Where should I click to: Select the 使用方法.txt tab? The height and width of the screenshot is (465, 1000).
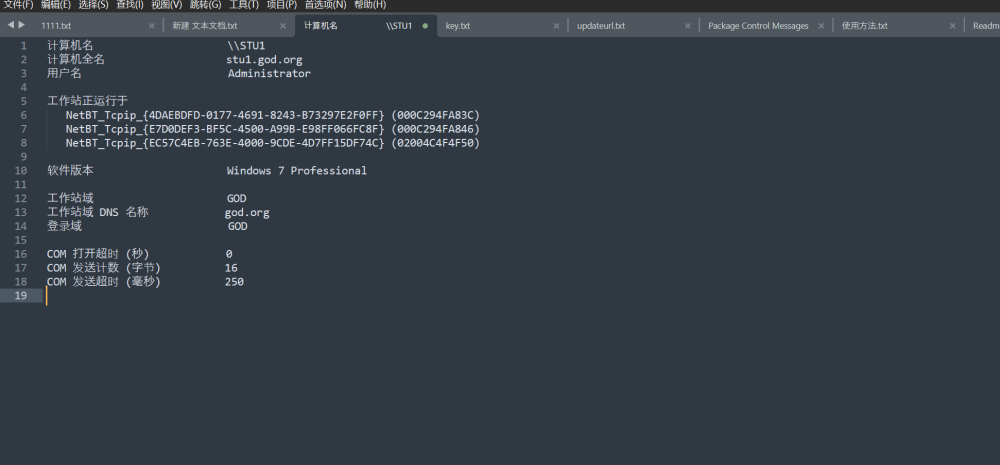864,26
